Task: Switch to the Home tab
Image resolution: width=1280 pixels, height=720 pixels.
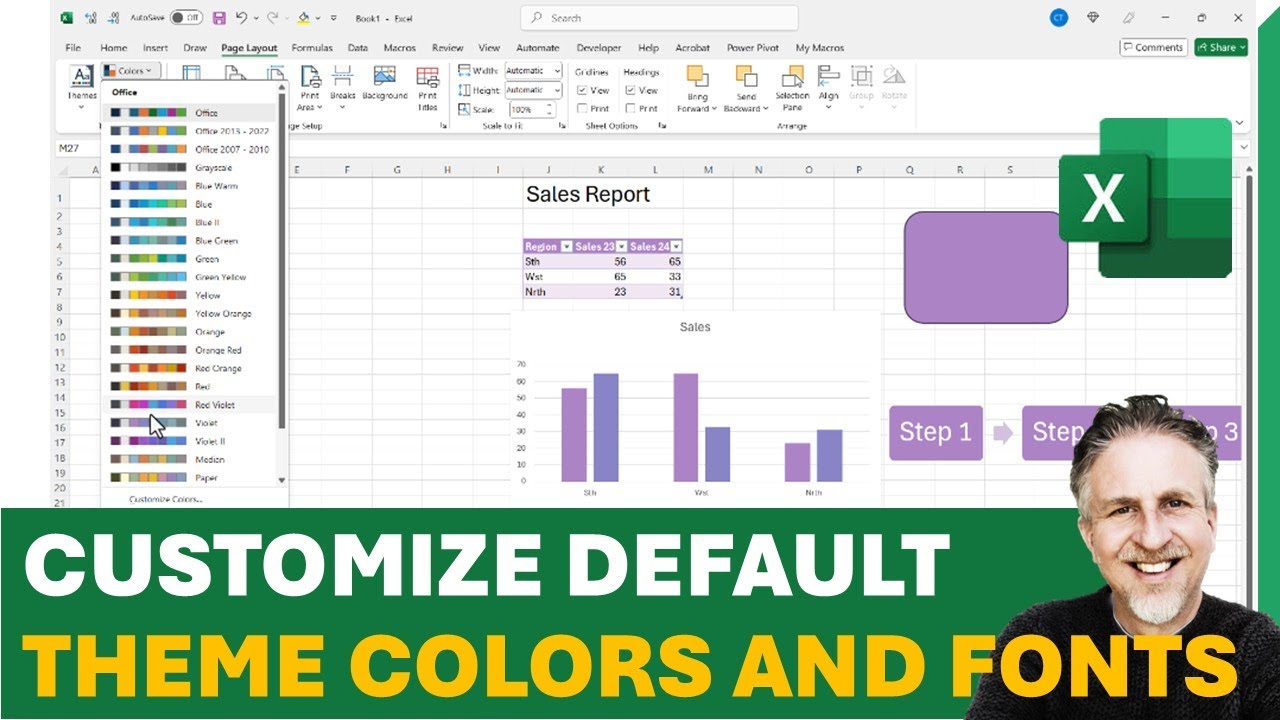Action: click(114, 48)
